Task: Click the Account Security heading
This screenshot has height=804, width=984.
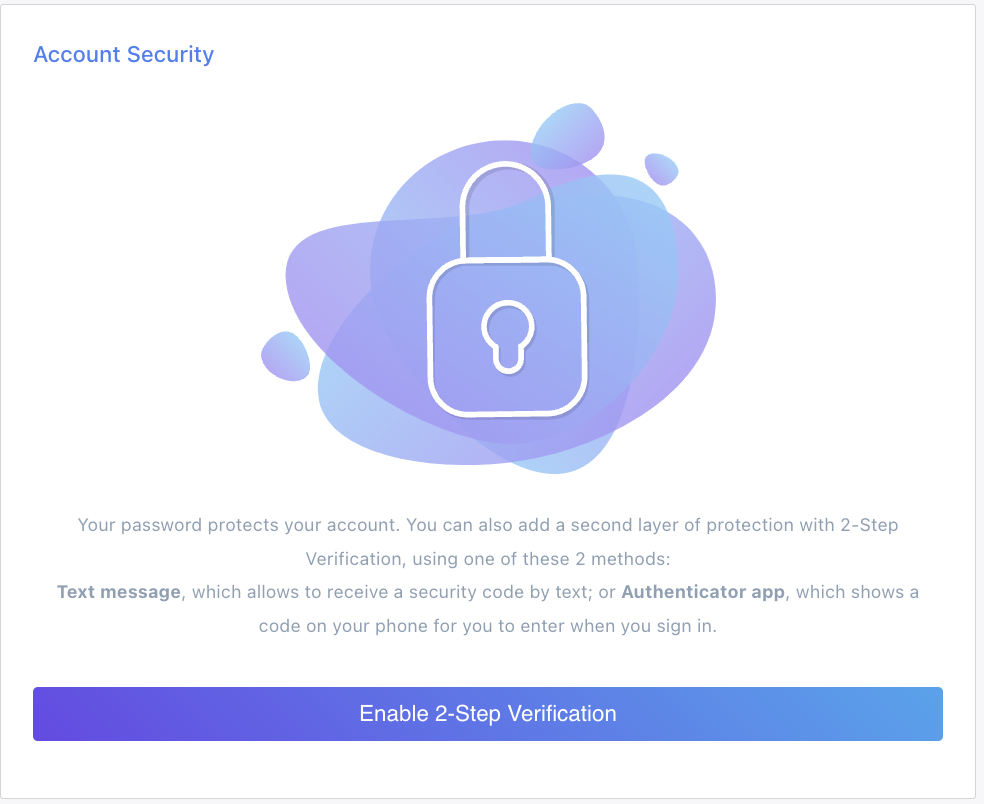Action: (124, 55)
